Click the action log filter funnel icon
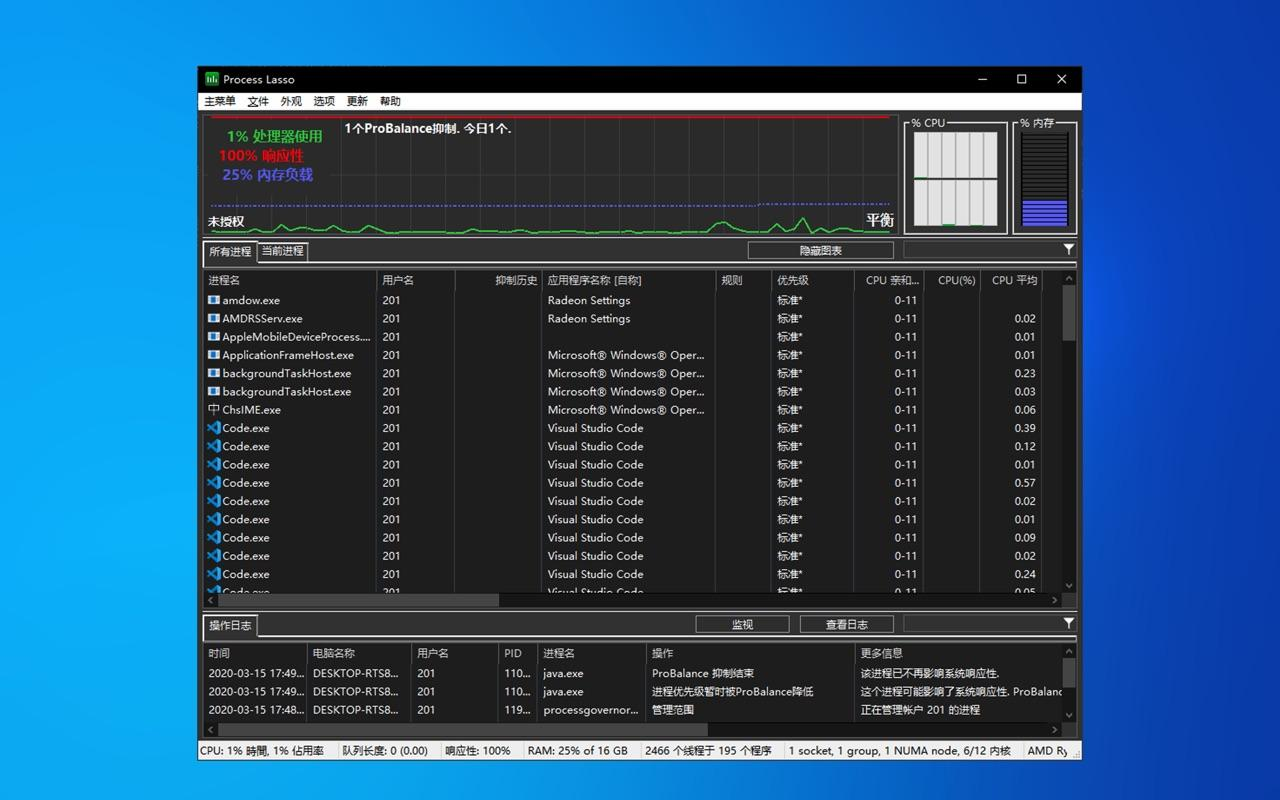 [1068, 623]
